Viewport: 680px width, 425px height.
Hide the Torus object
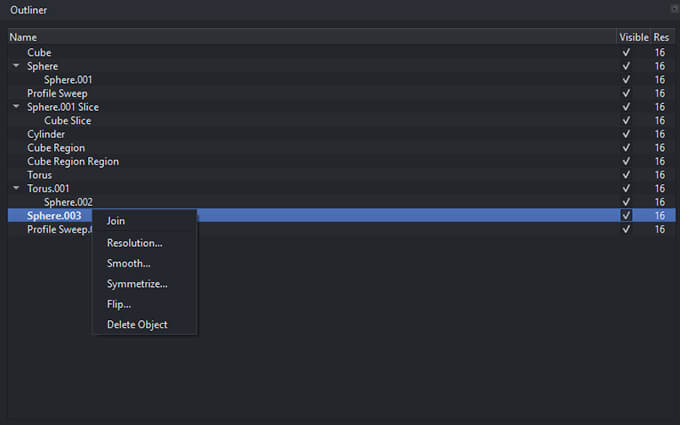(626, 175)
